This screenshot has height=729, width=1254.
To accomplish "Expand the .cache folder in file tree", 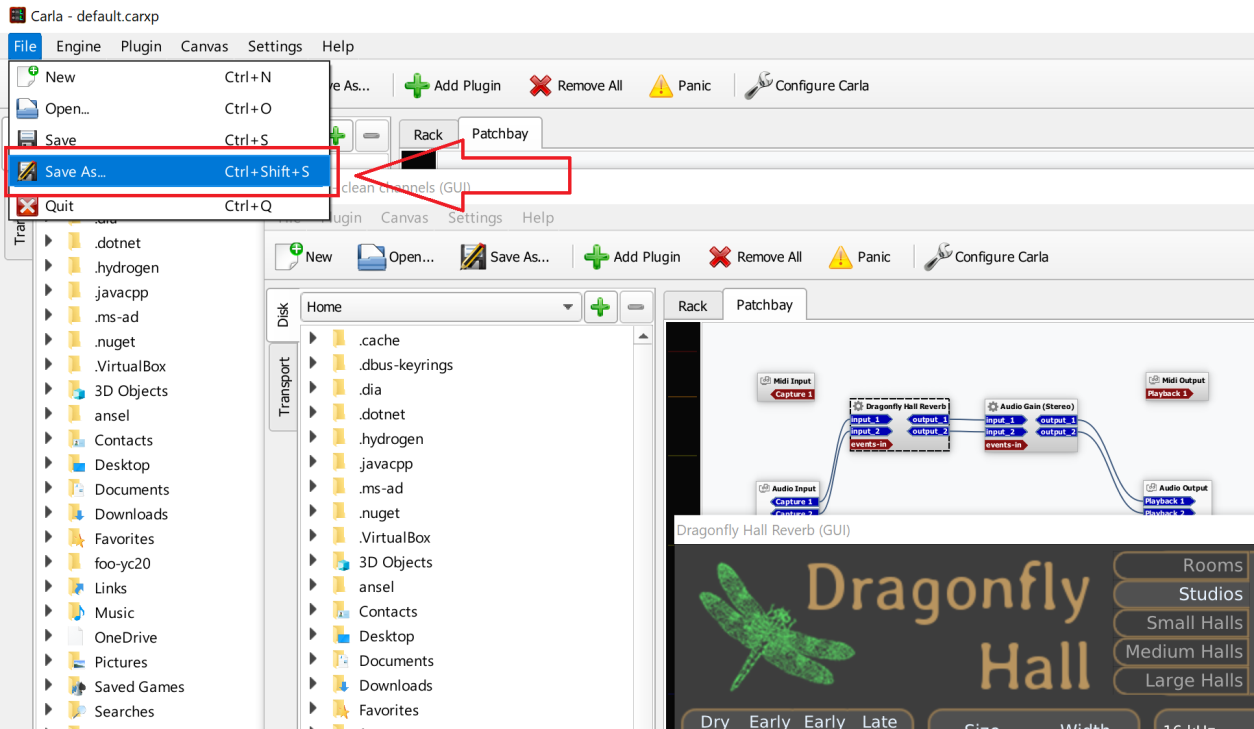I will (x=313, y=340).
